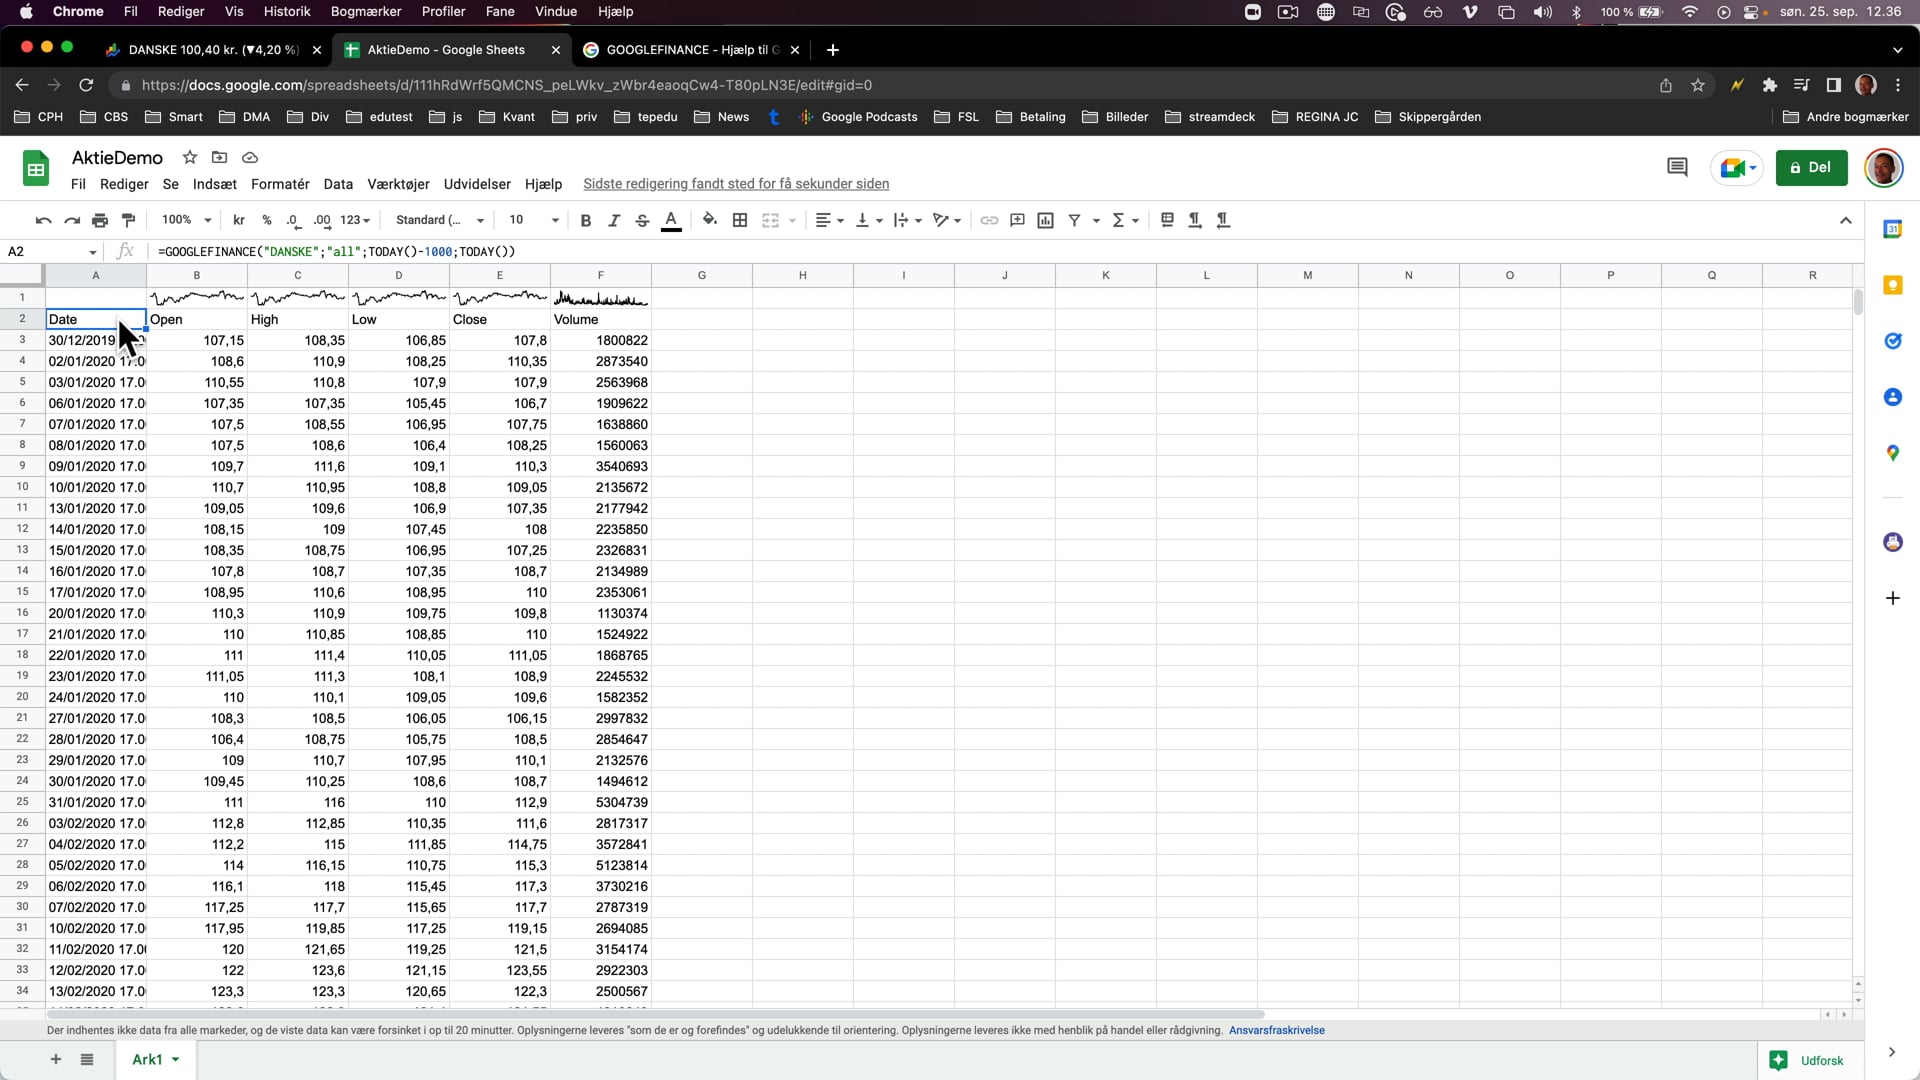Click the green Del share button
Screen dimensions: 1920x1080
(1811, 167)
